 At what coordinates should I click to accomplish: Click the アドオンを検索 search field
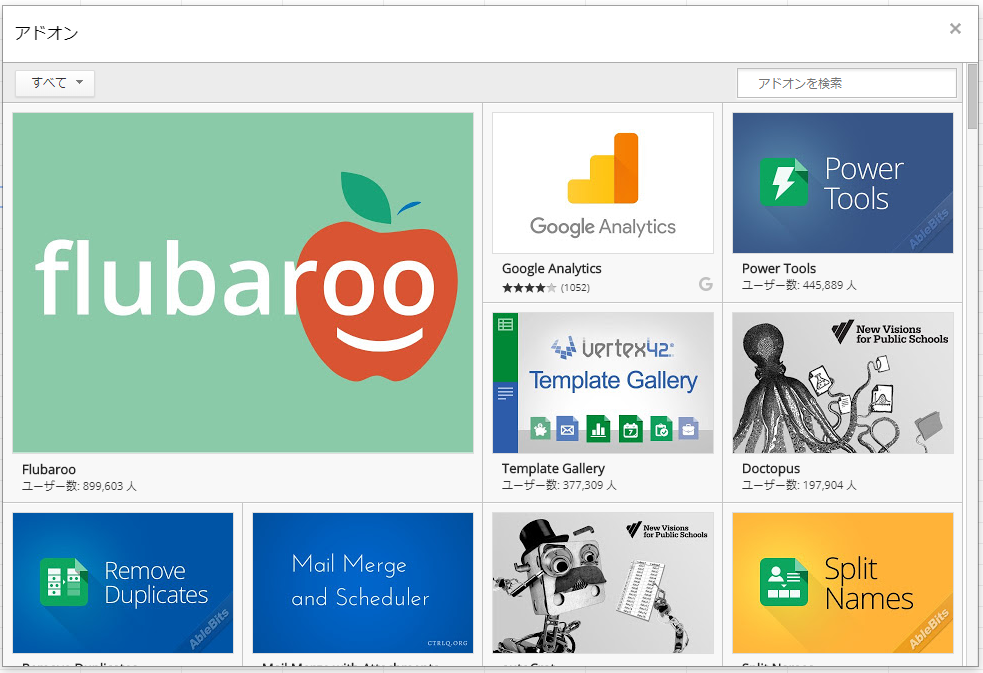tap(847, 83)
